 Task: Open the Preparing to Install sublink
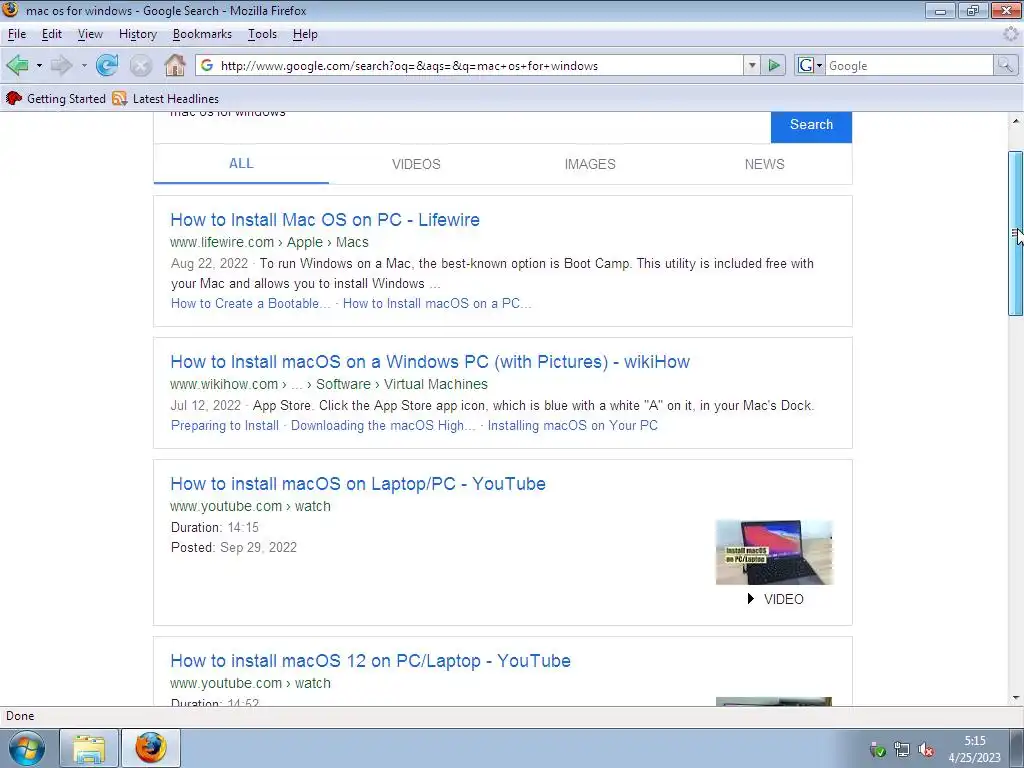coord(225,426)
